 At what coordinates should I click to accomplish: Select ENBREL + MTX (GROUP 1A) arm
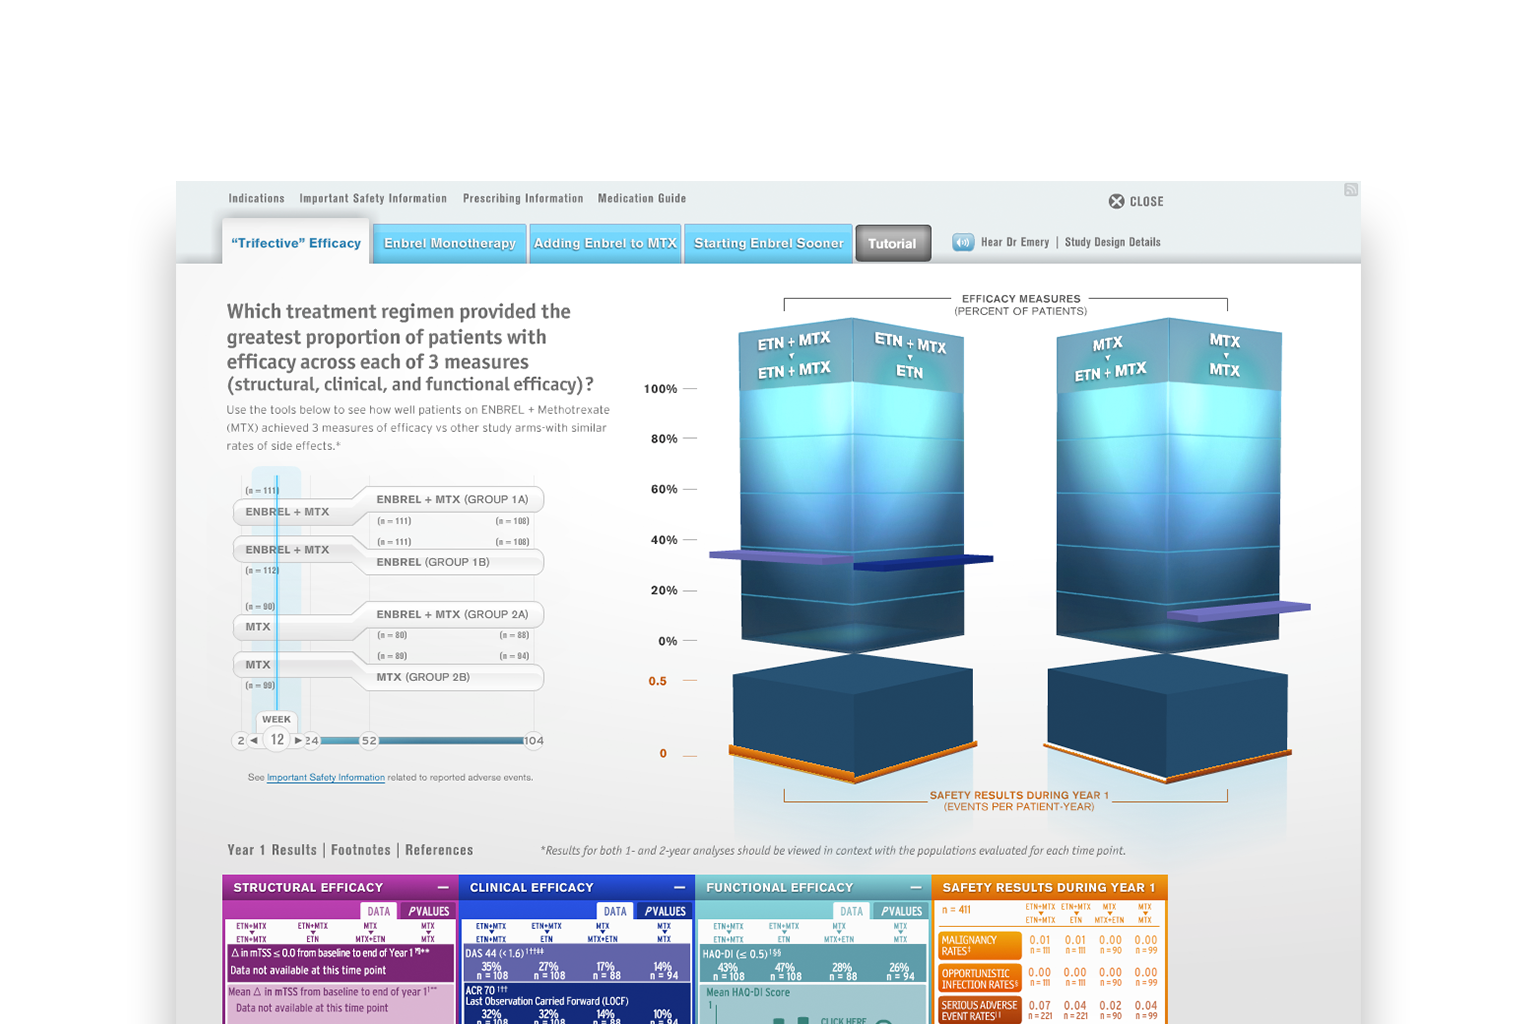tap(452, 499)
